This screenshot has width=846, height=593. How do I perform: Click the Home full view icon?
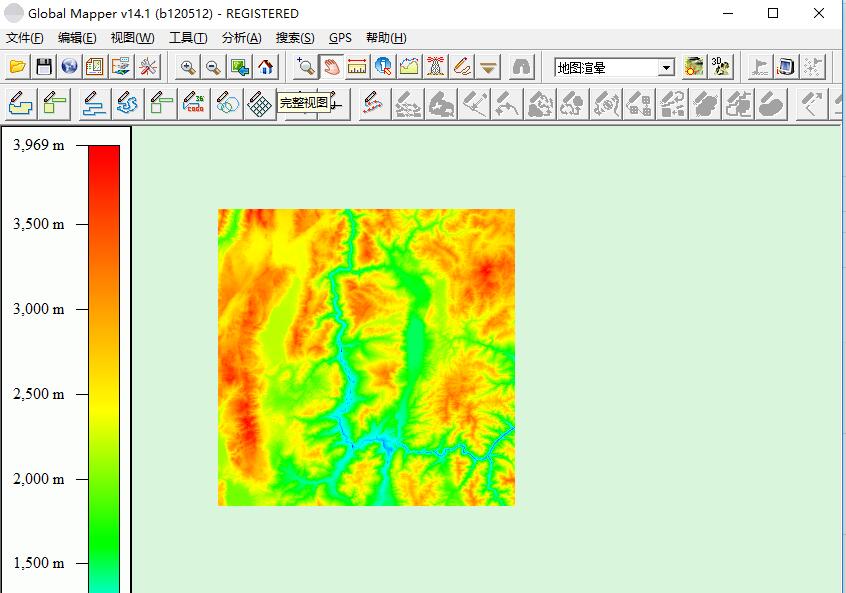tap(265, 67)
